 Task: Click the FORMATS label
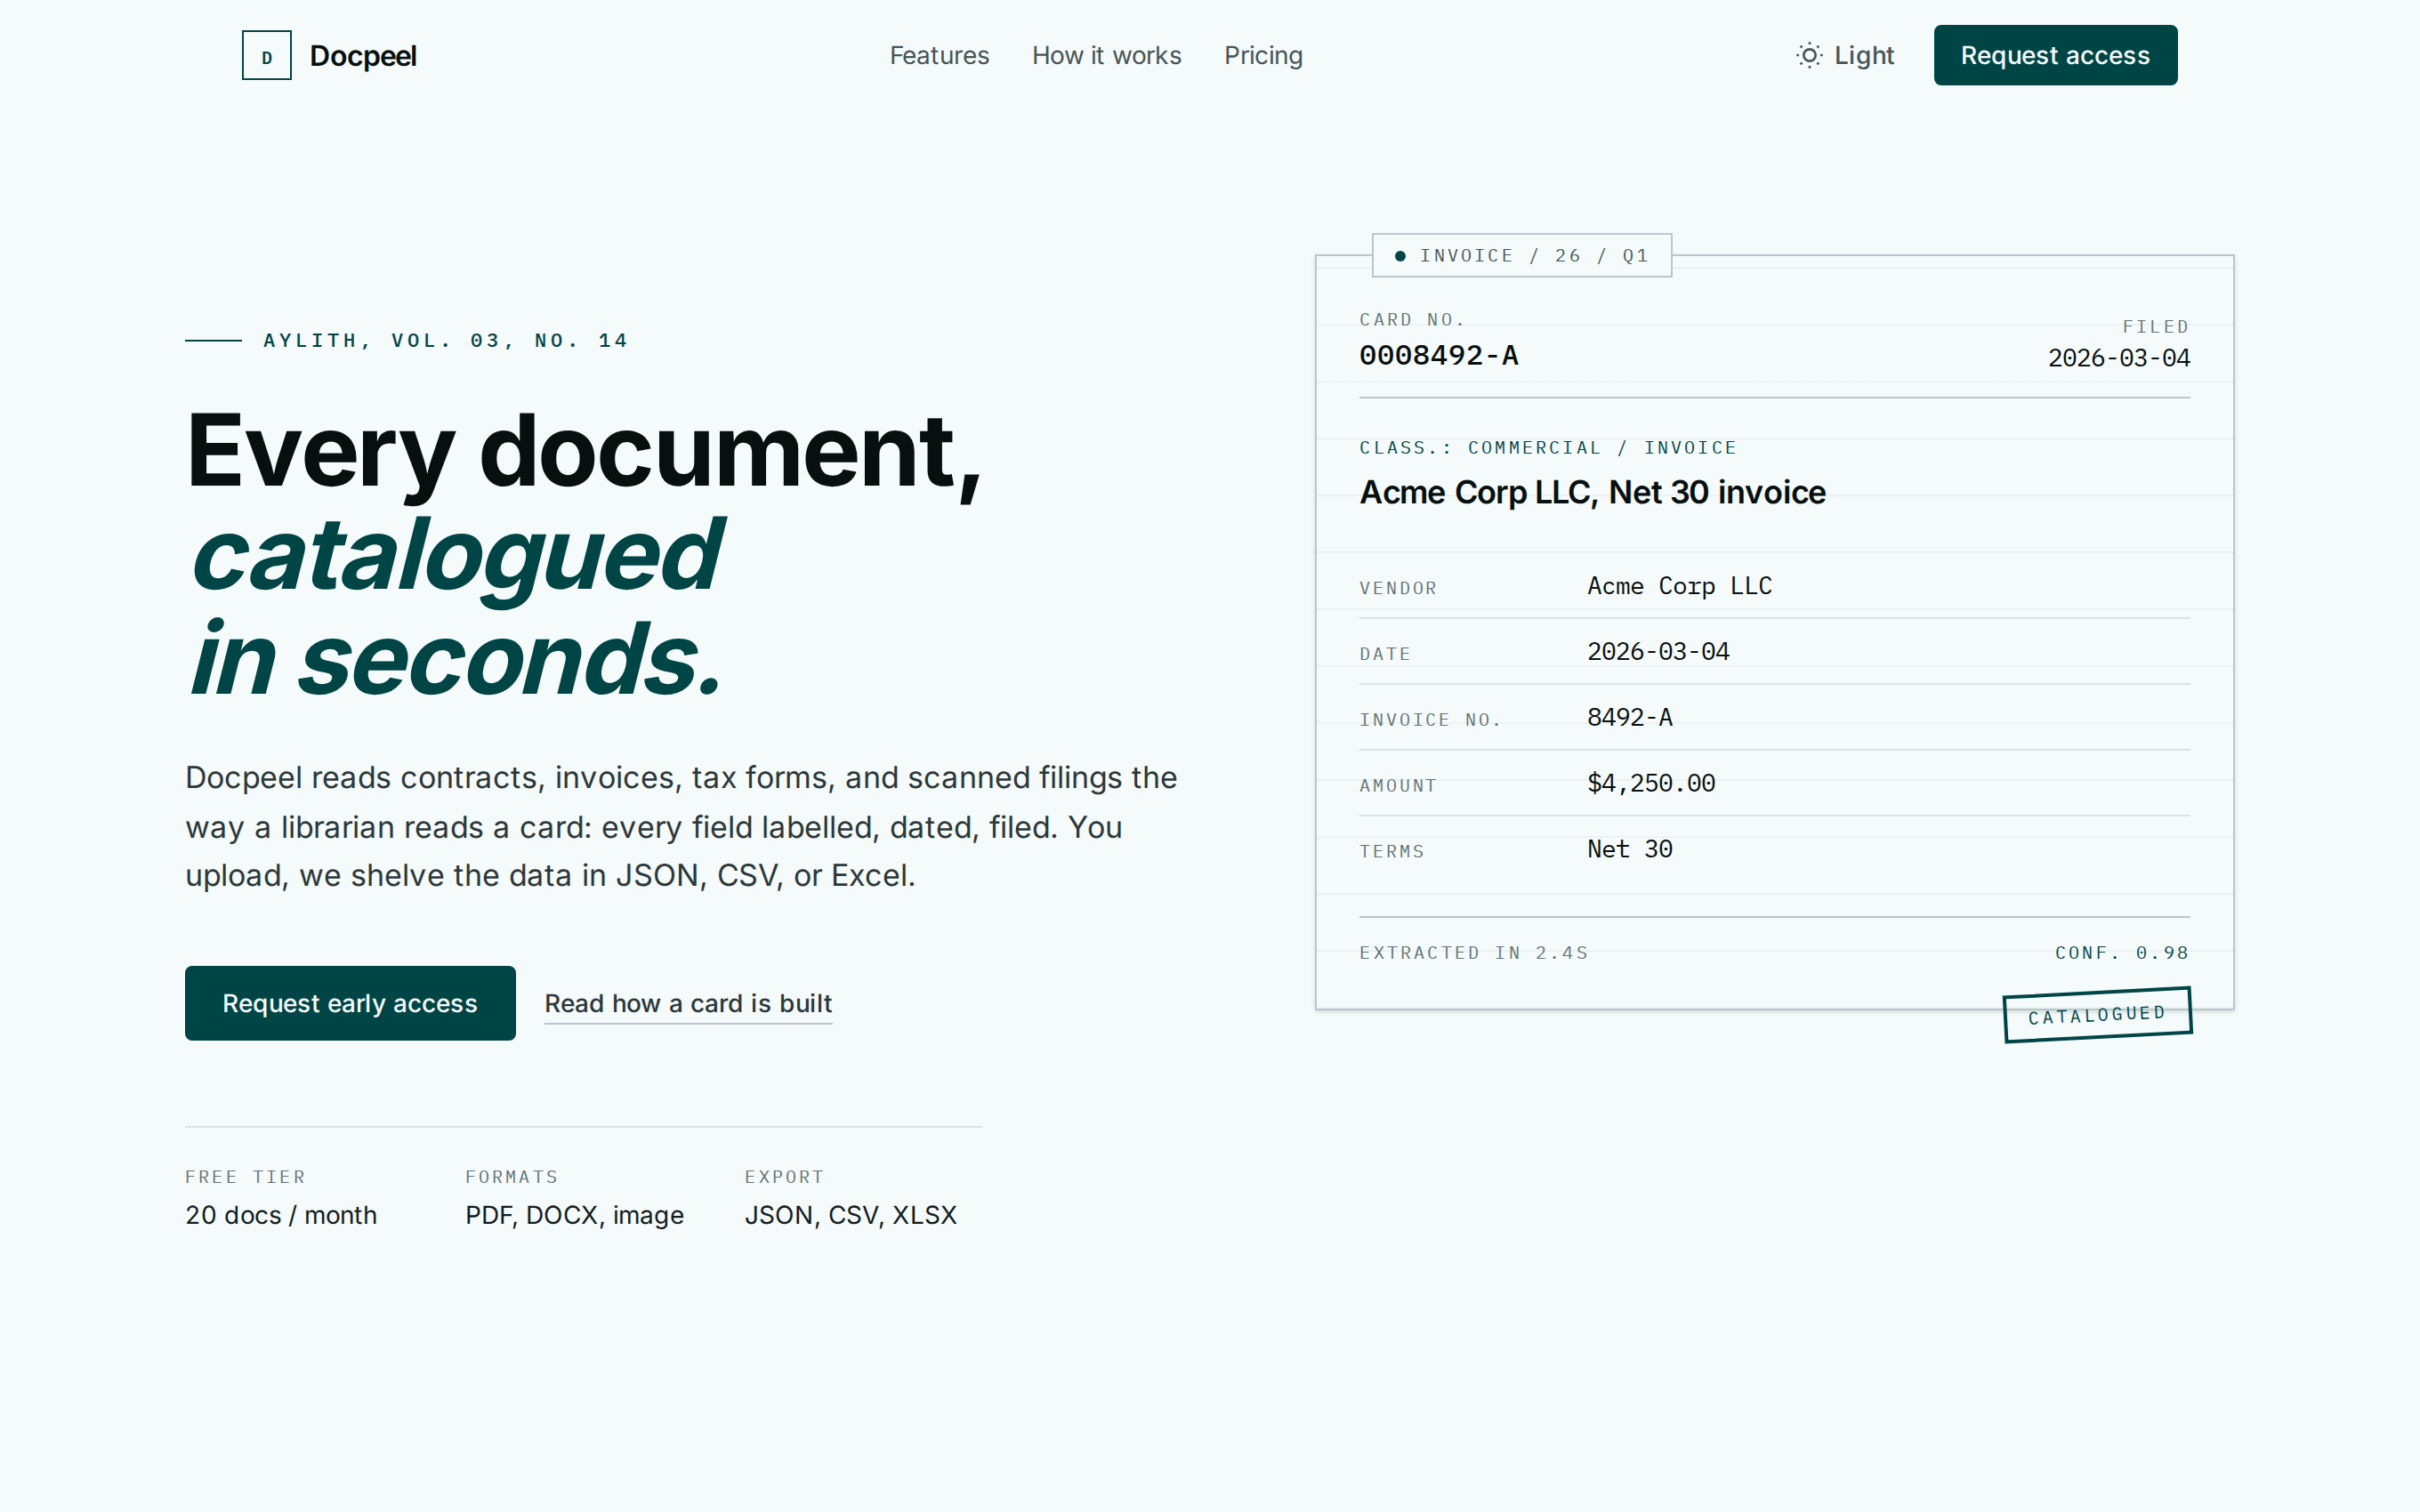[511, 1177]
